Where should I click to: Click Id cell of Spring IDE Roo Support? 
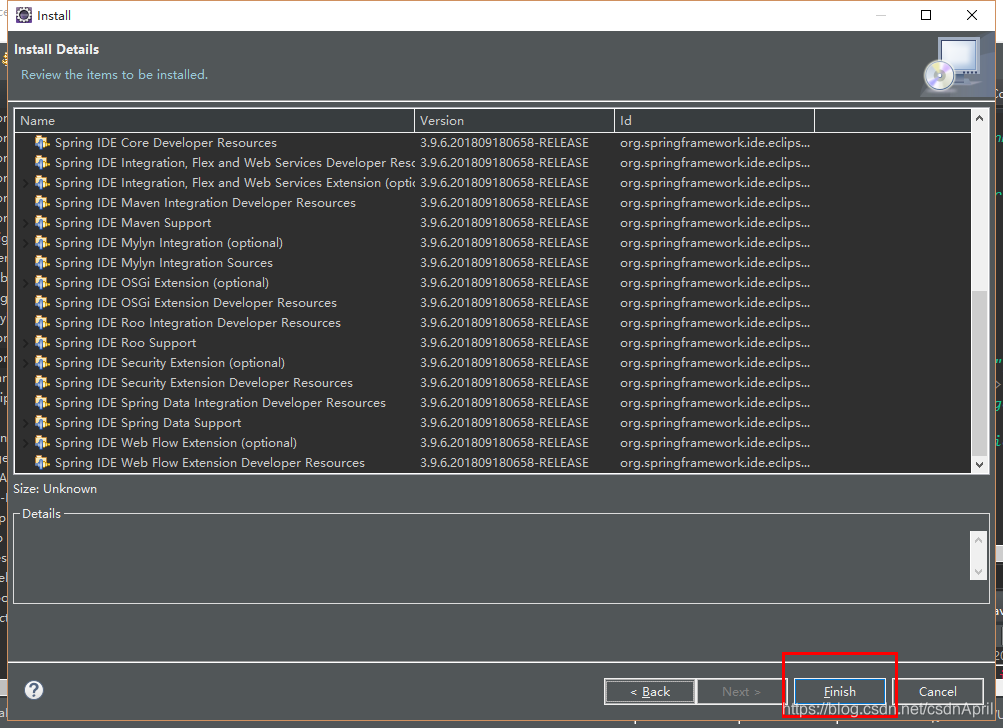pos(715,343)
